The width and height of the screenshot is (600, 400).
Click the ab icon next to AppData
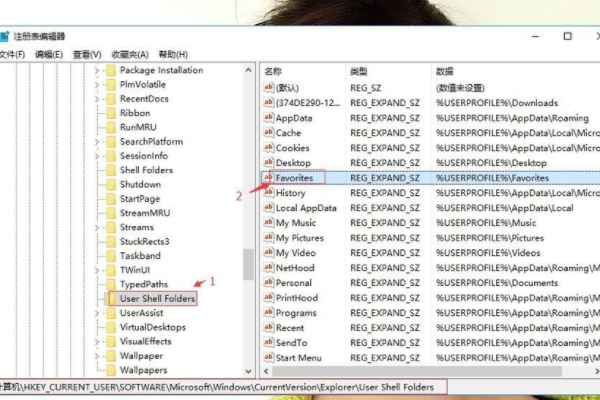268,117
